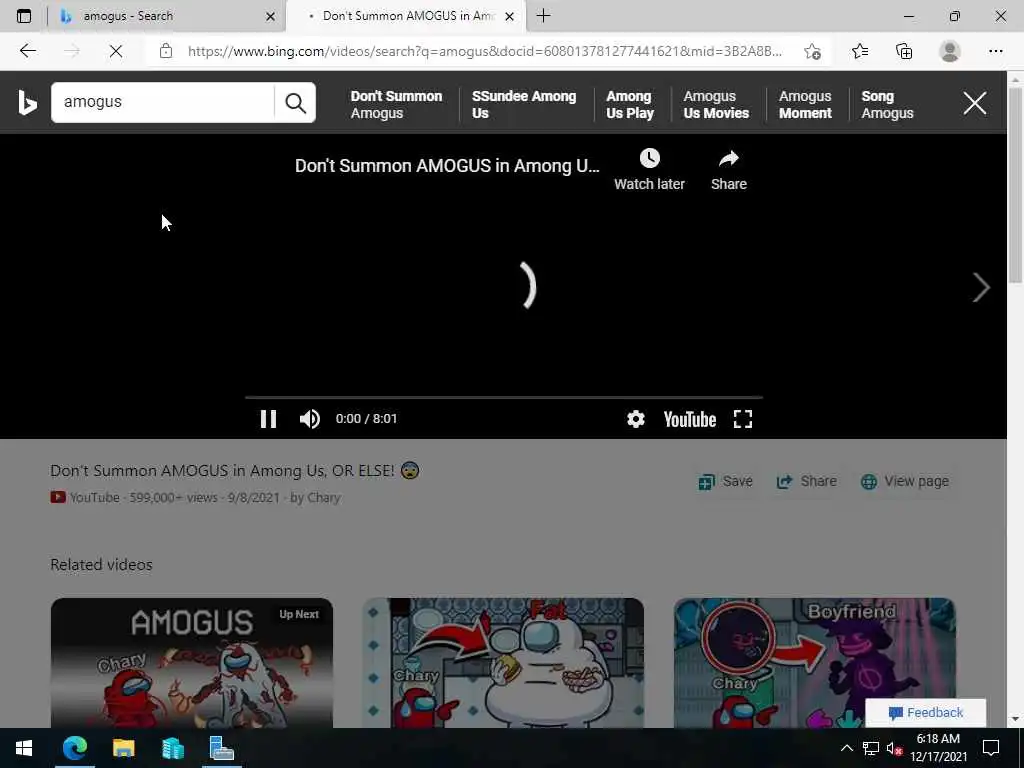Select the Song Amogus suggestion
Image resolution: width=1024 pixels, height=768 pixels.
coord(887,104)
